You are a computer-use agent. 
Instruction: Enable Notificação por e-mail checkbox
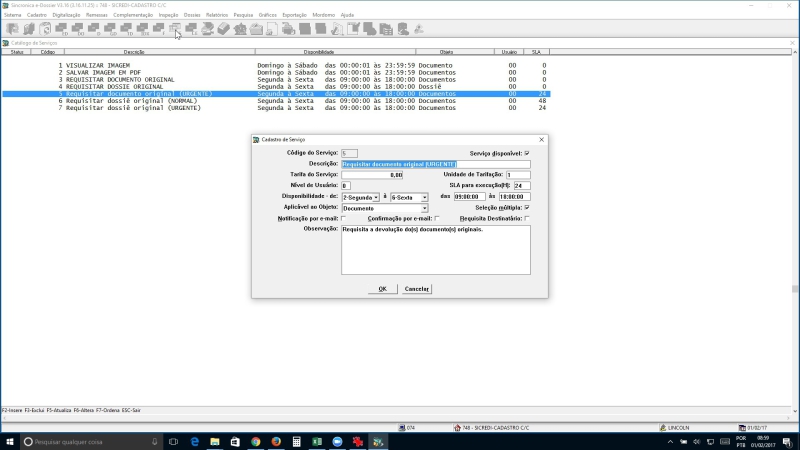(343, 218)
